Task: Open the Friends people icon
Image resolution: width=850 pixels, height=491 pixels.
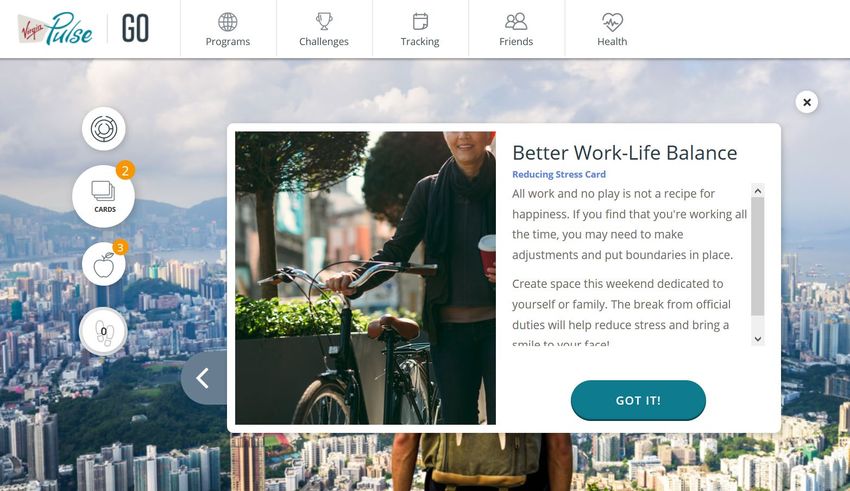Action: [x=516, y=22]
